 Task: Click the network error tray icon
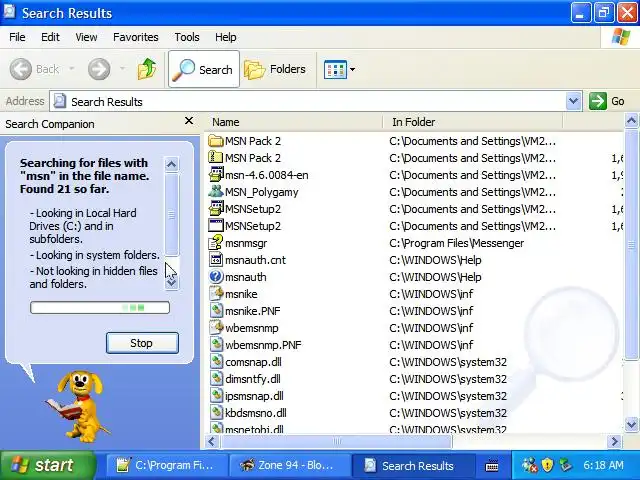530,464
